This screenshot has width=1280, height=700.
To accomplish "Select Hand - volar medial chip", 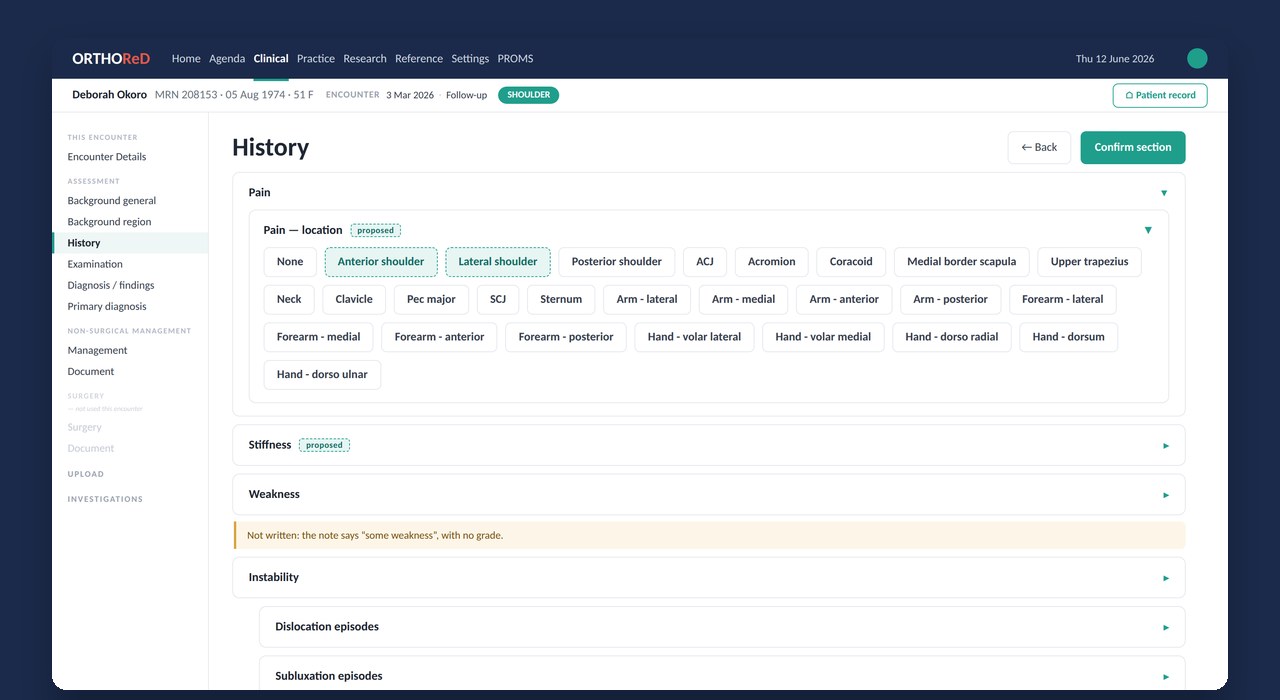I will [823, 337].
